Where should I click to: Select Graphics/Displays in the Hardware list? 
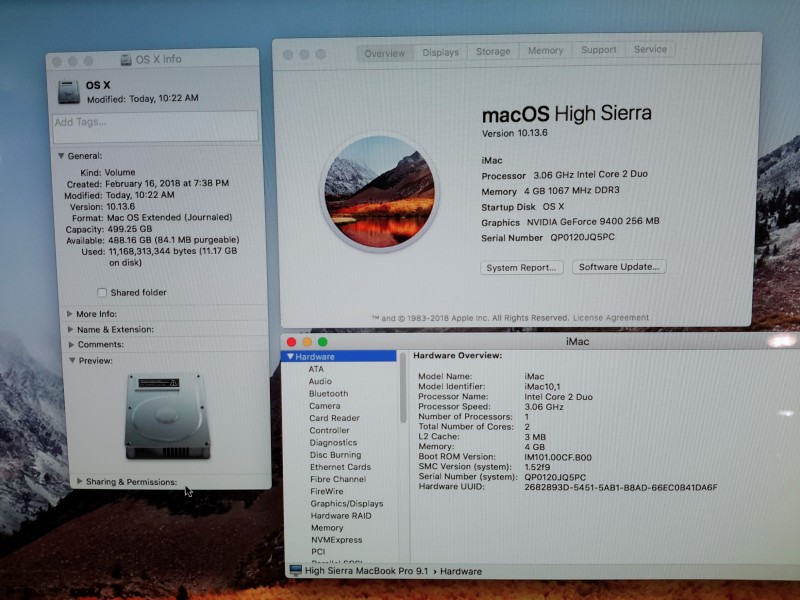click(x=346, y=504)
